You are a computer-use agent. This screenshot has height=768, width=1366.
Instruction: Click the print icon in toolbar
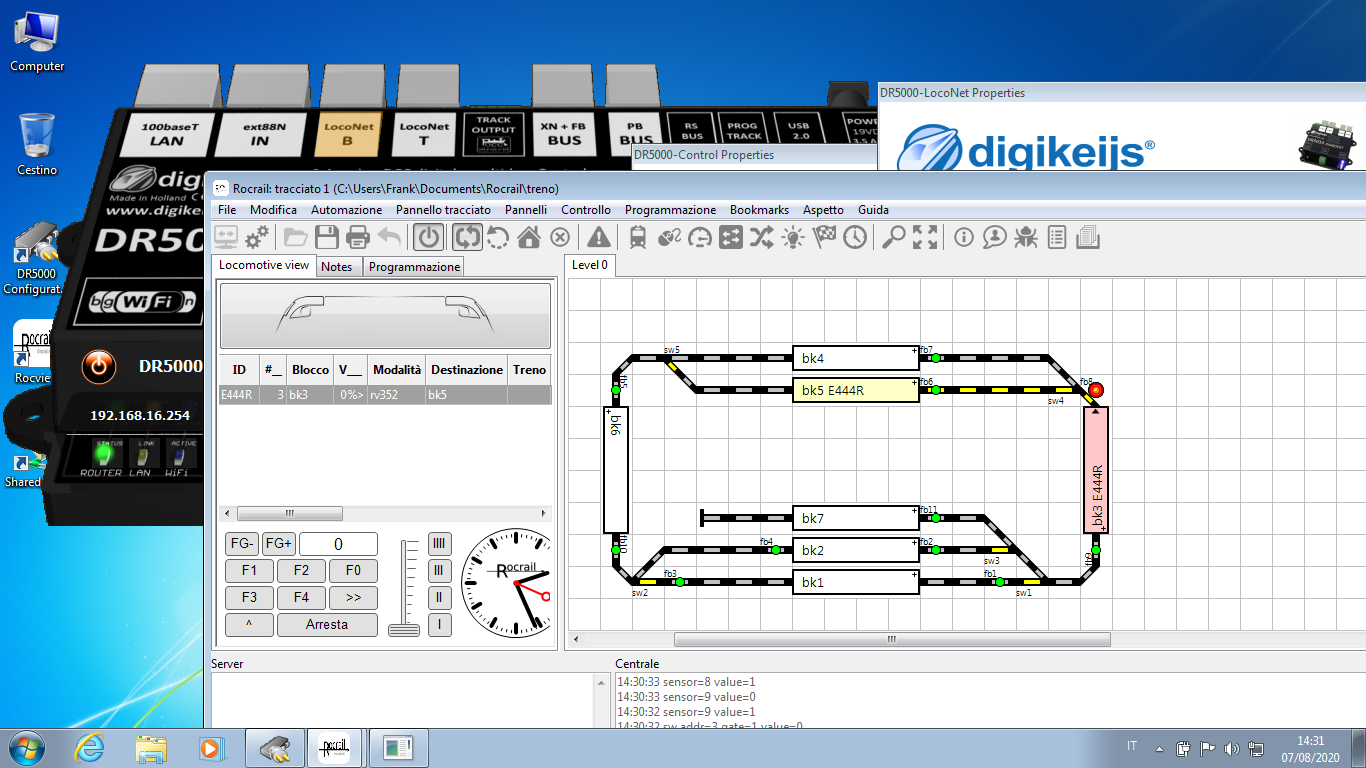358,237
